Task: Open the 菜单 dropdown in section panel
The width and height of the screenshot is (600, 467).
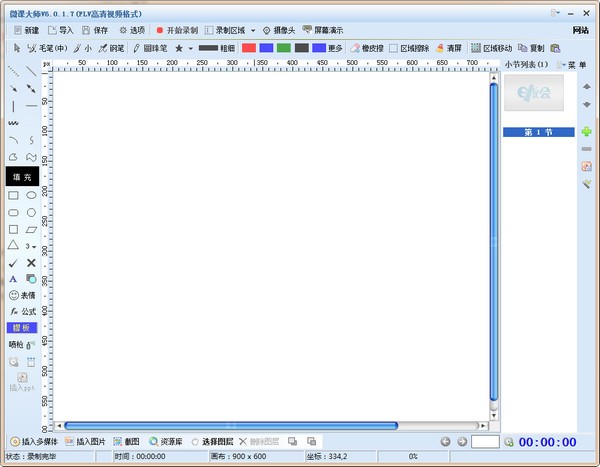Action: coord(576,65)
